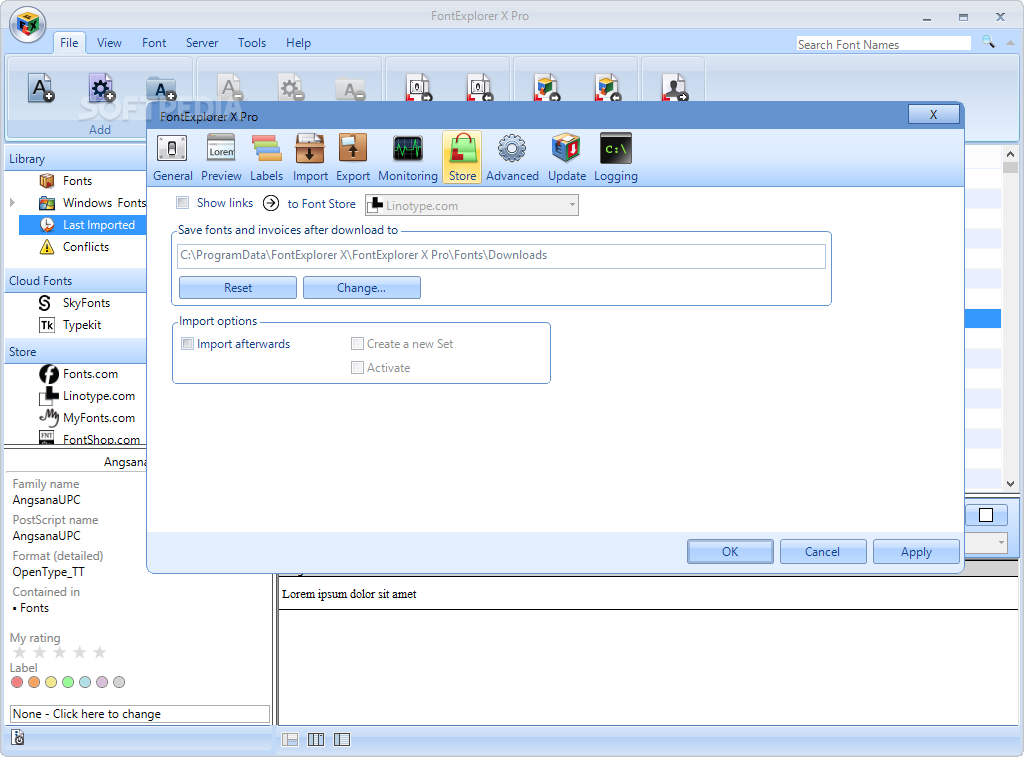Open the Linotype.com store
1024x757 pixels.
click(x=99, y=396)
